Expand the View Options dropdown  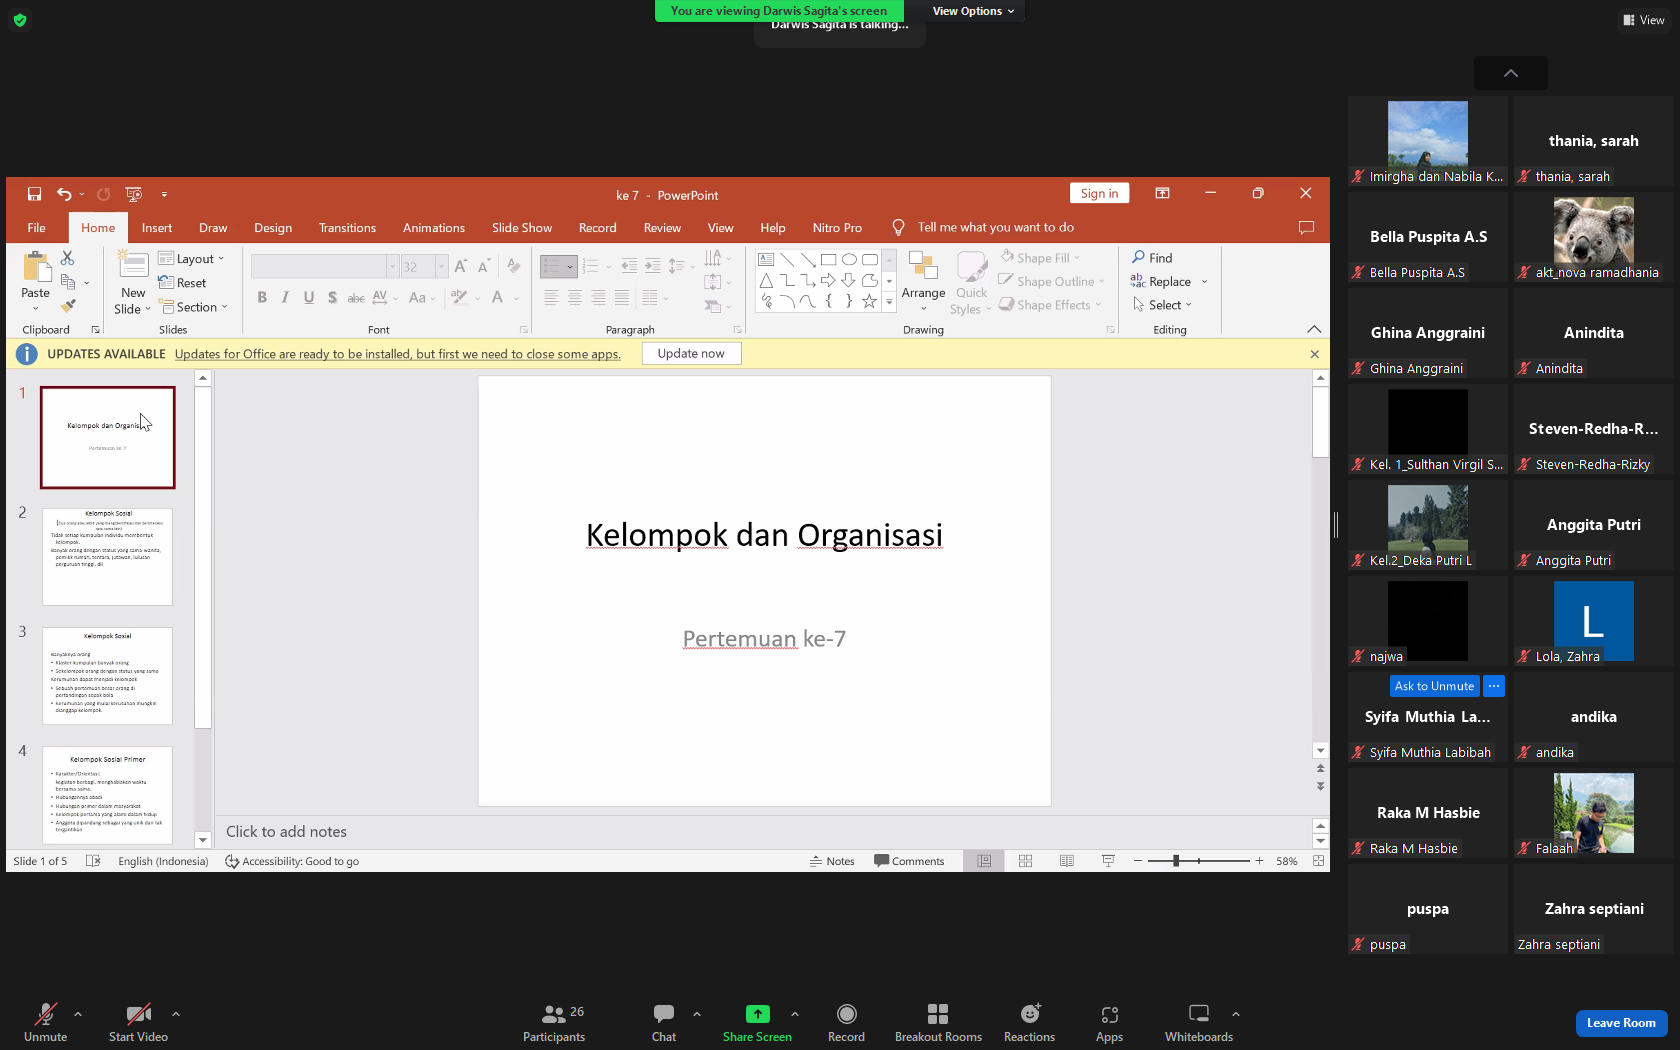(x=973, y=11)
